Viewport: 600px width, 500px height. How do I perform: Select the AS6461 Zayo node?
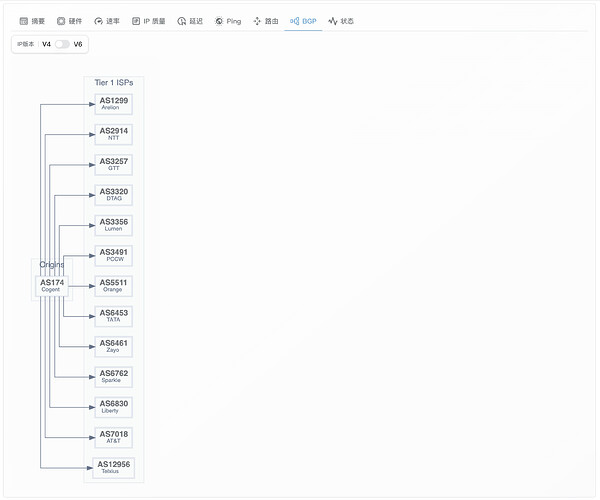(x=114, y=347)
